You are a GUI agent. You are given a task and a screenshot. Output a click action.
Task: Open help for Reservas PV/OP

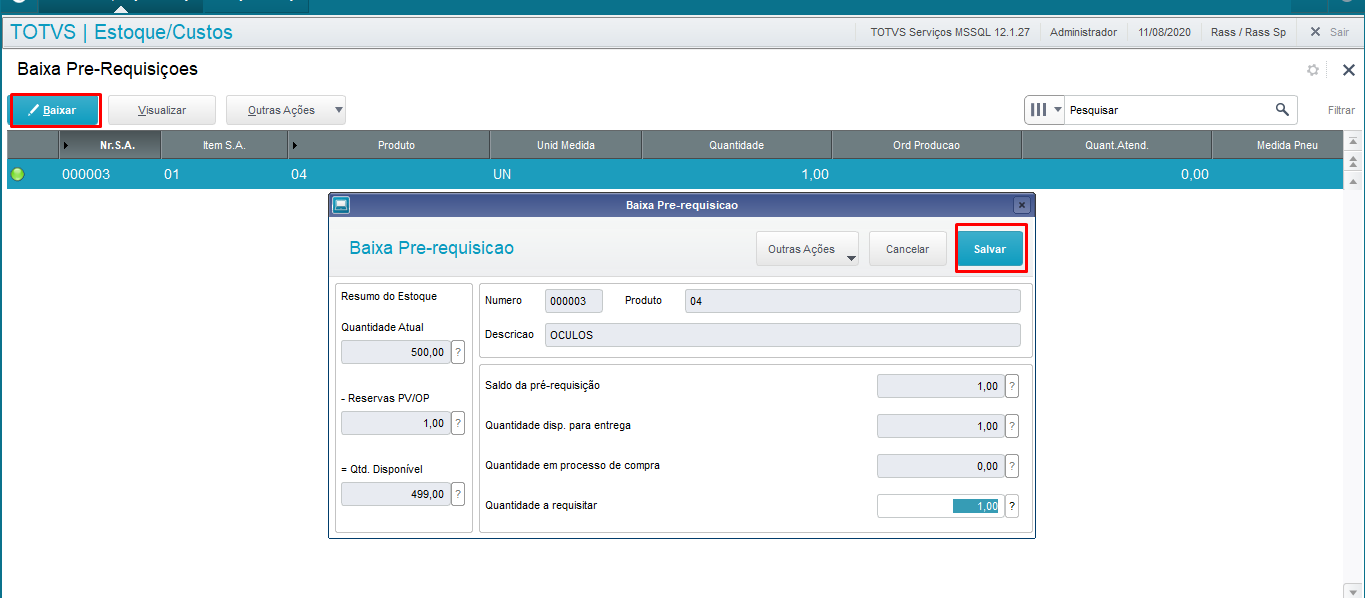(x=458, y=423)
